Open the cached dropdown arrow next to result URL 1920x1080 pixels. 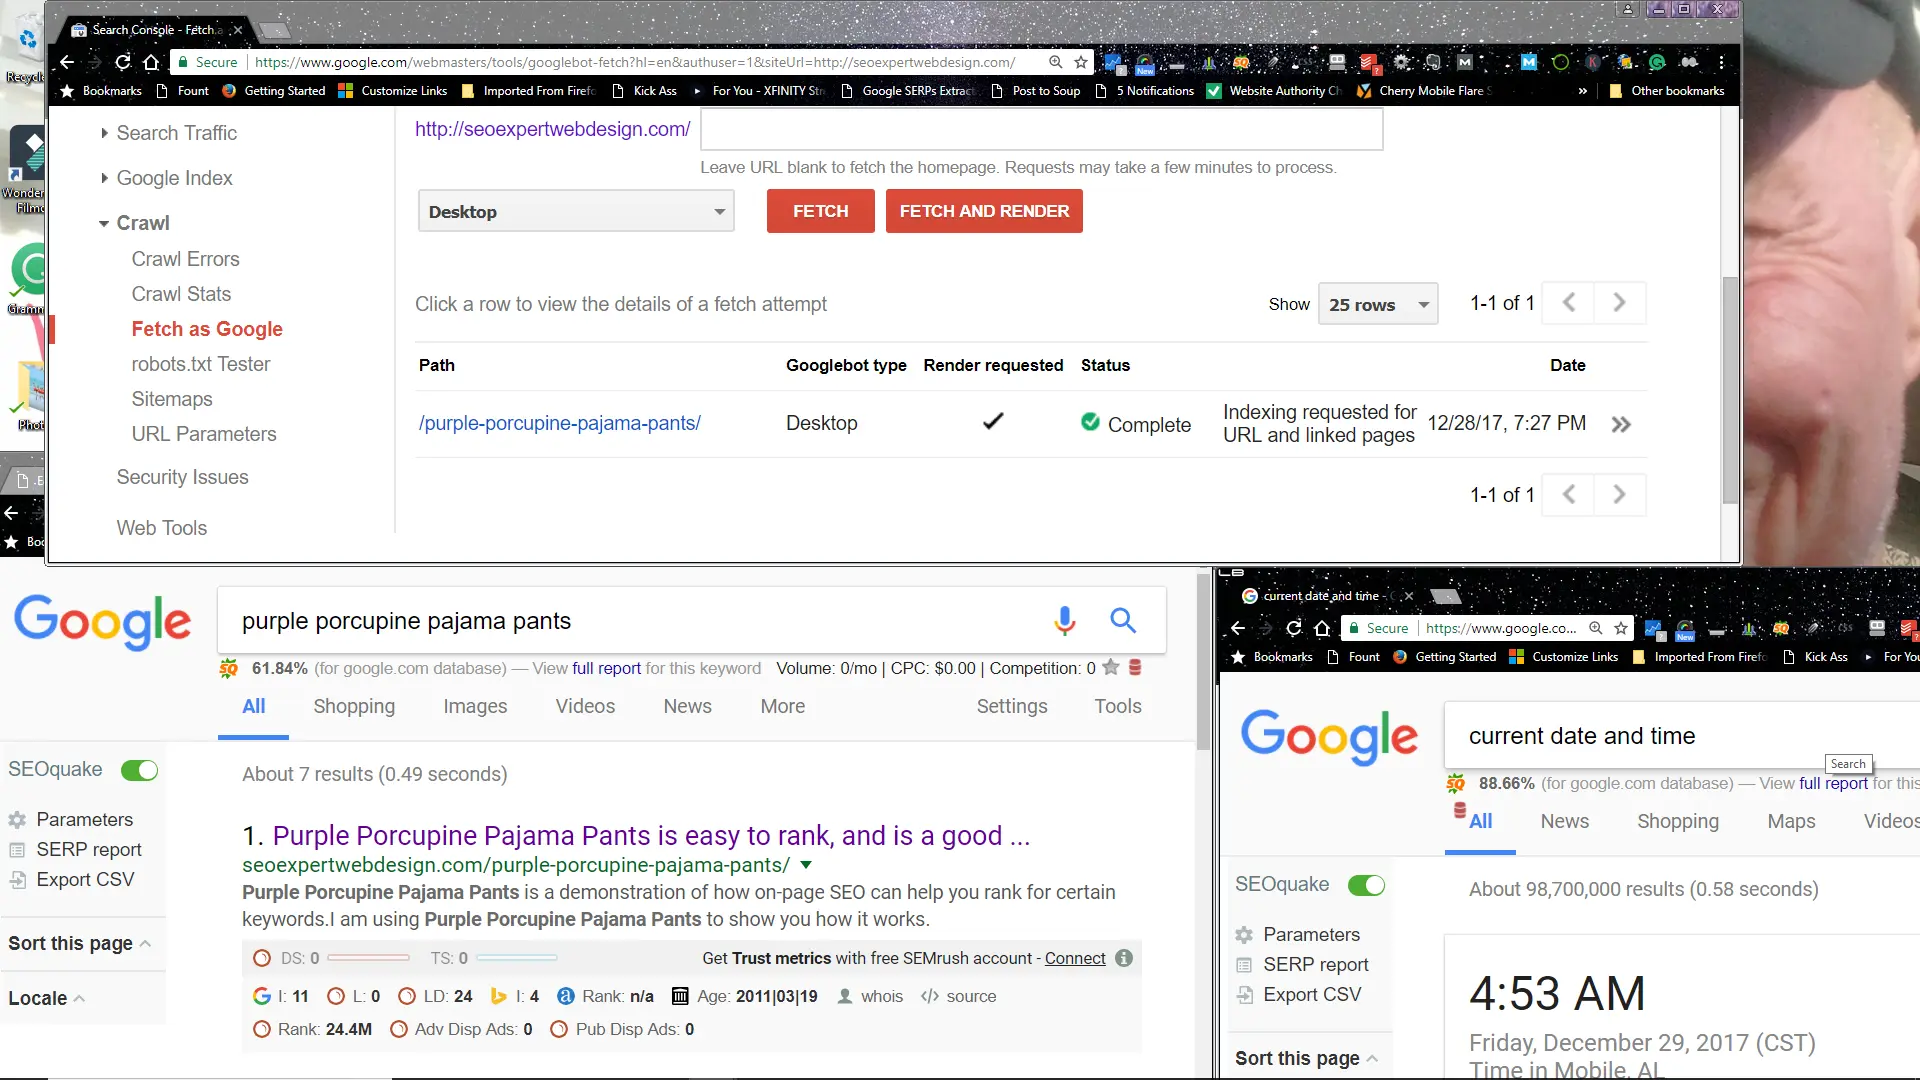point(806,865)
